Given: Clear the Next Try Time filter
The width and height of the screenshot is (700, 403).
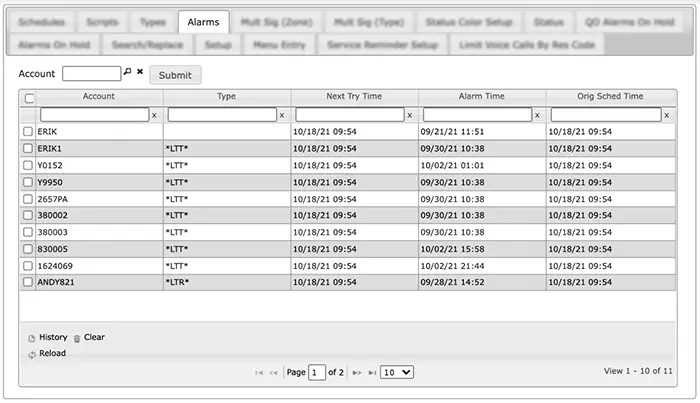Looking at the screenshot, I should (409, 116).
